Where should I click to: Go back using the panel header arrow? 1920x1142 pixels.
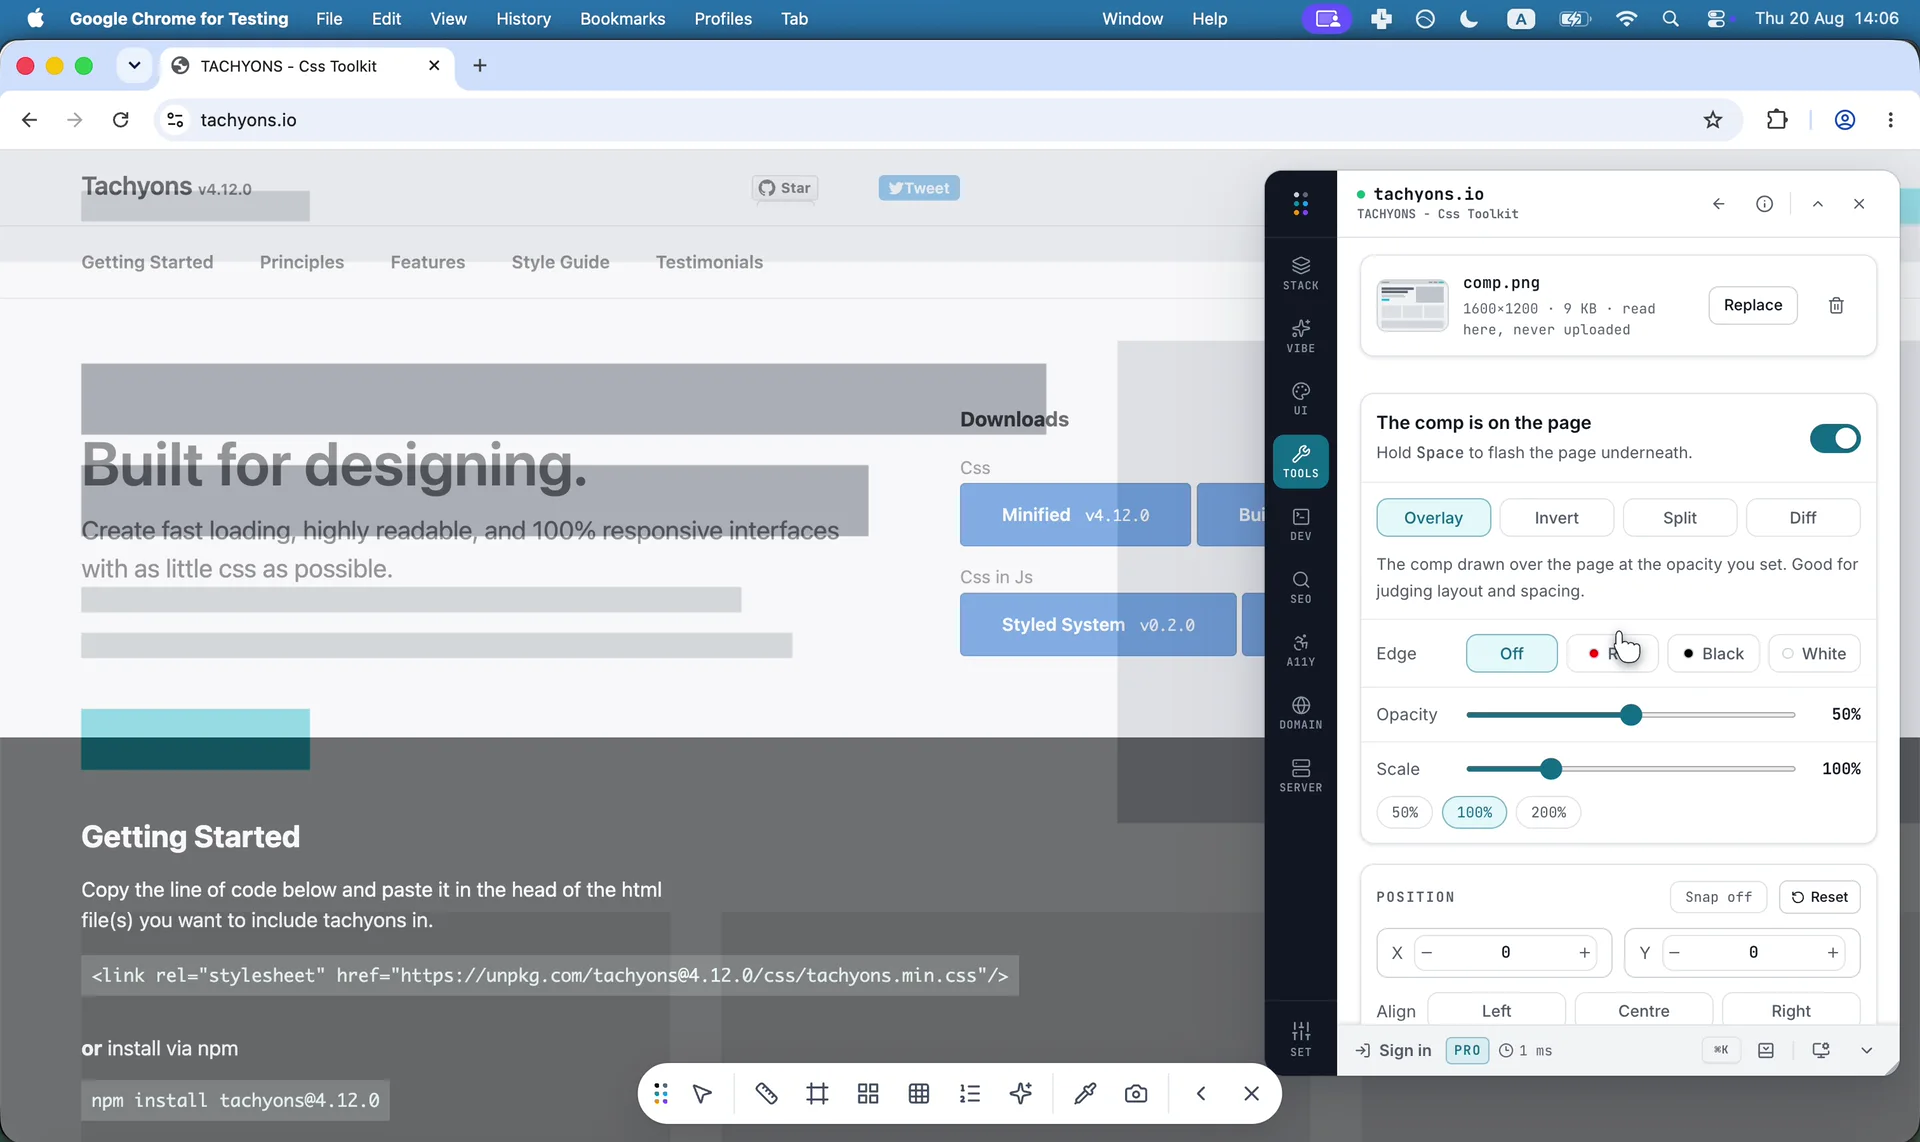[1718, 204]
